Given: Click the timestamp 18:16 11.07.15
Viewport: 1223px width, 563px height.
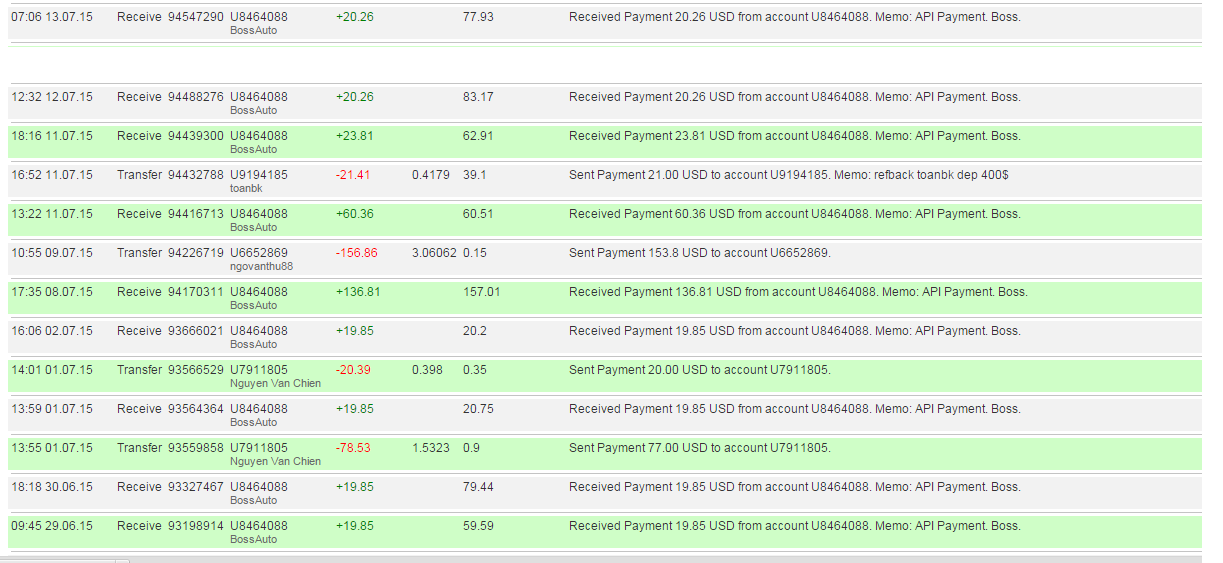Looking at the screenshot, I should (x=52, y=136).
